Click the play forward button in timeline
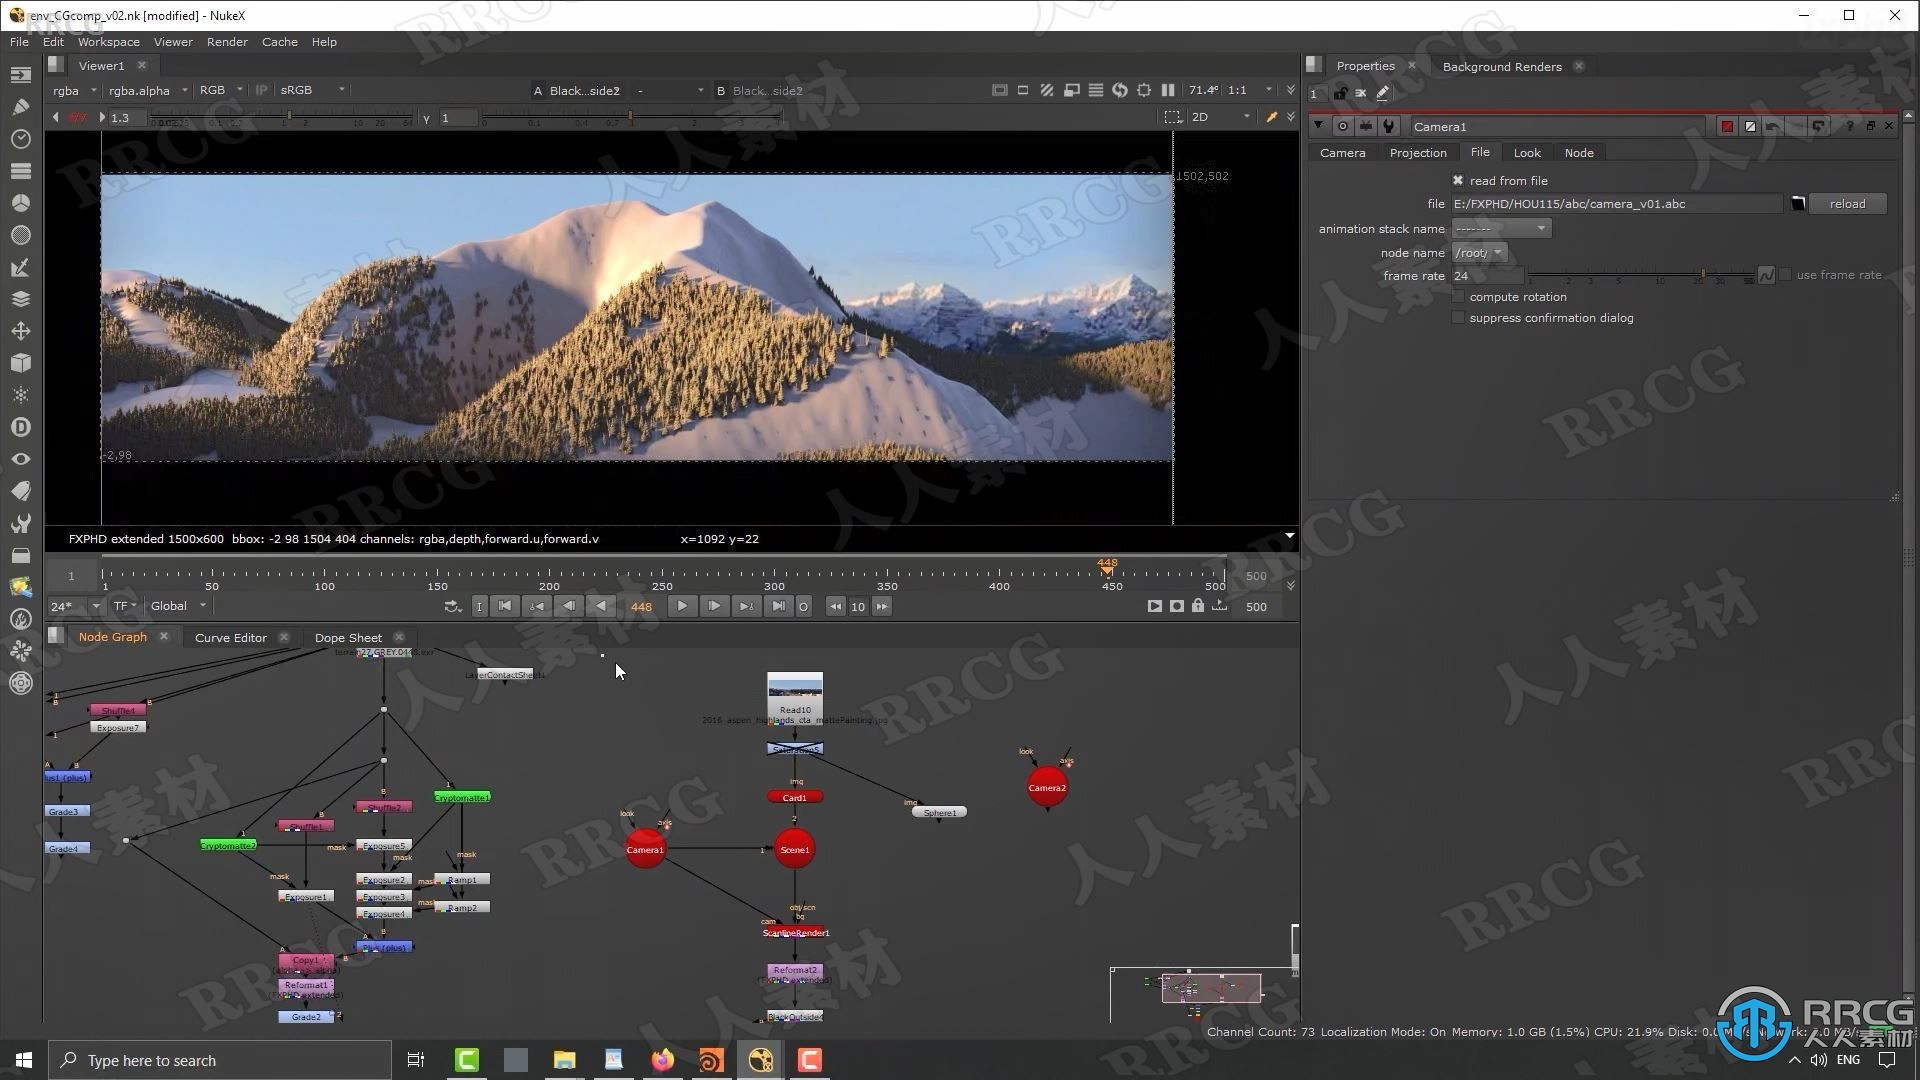 pyautogui.click(x=682, y=605)
